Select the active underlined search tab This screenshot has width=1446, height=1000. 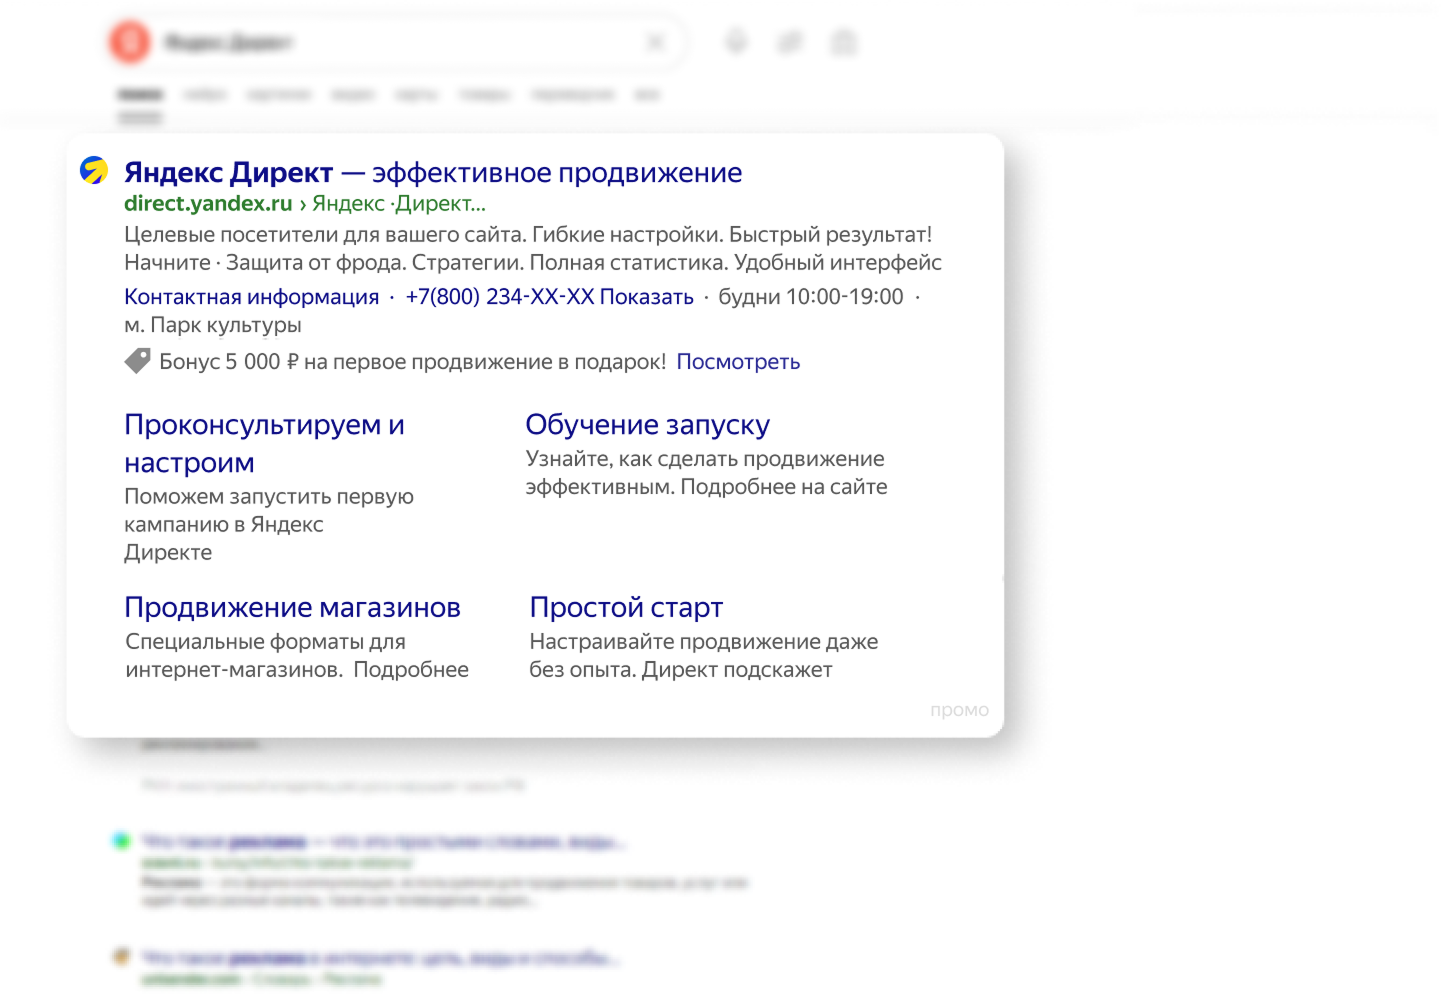coord(140,95)
